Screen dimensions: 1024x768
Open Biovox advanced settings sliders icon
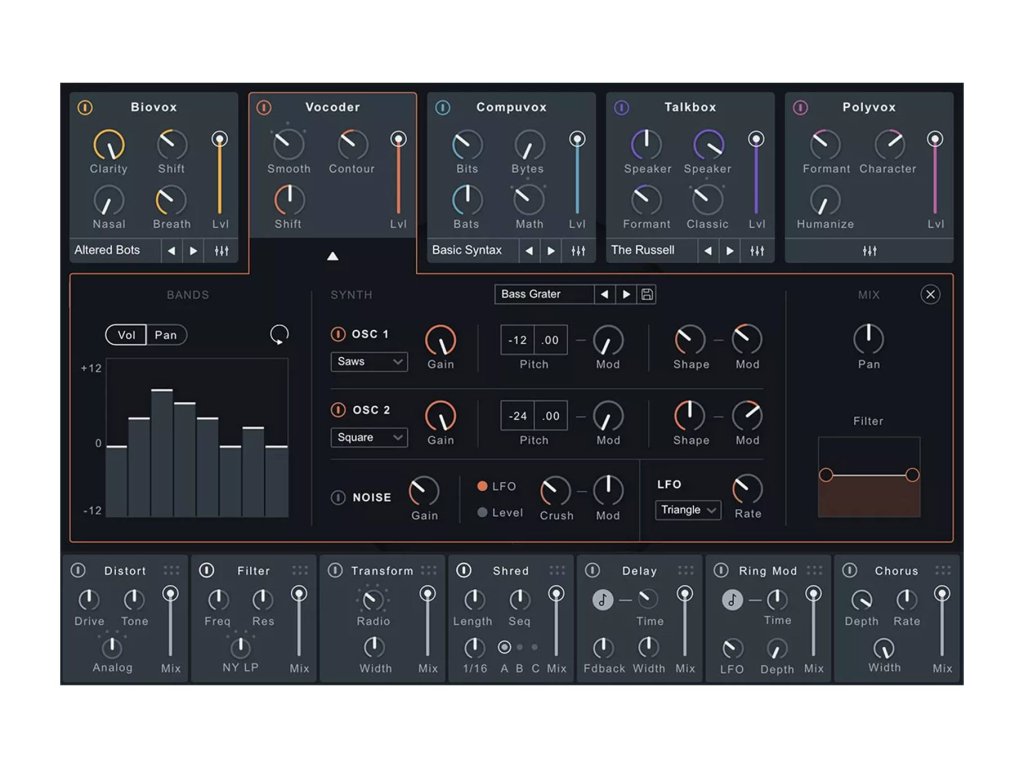point(221,250)
